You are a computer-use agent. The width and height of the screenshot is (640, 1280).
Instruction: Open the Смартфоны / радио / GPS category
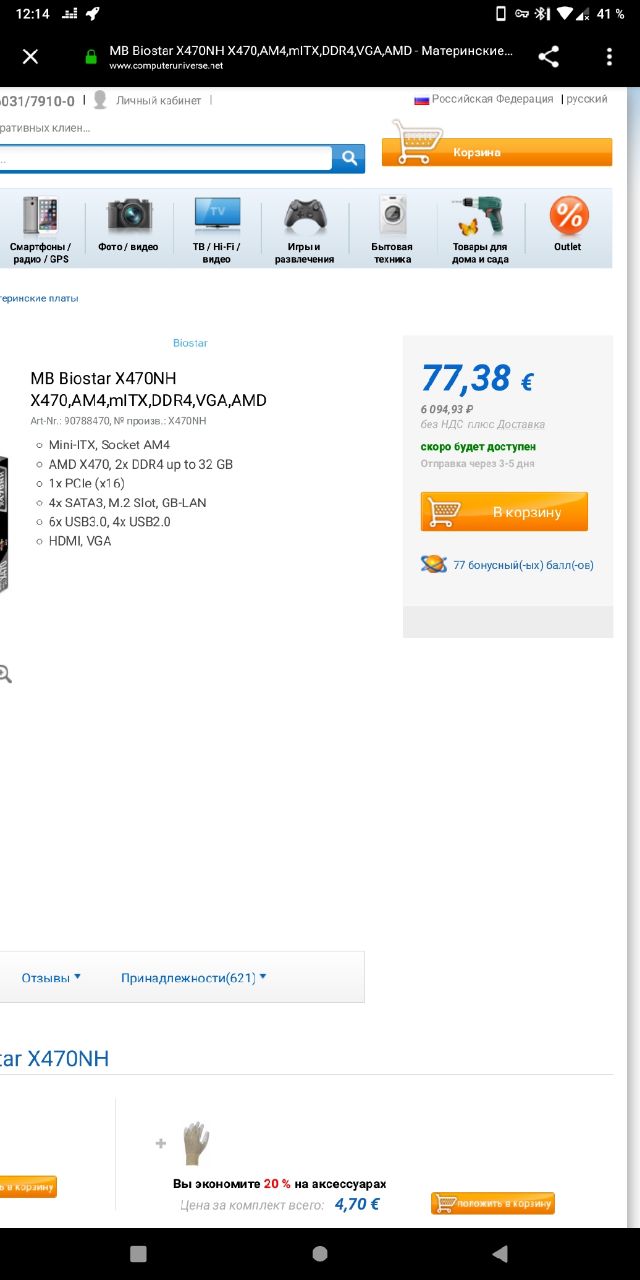click(x=40, y=230)
